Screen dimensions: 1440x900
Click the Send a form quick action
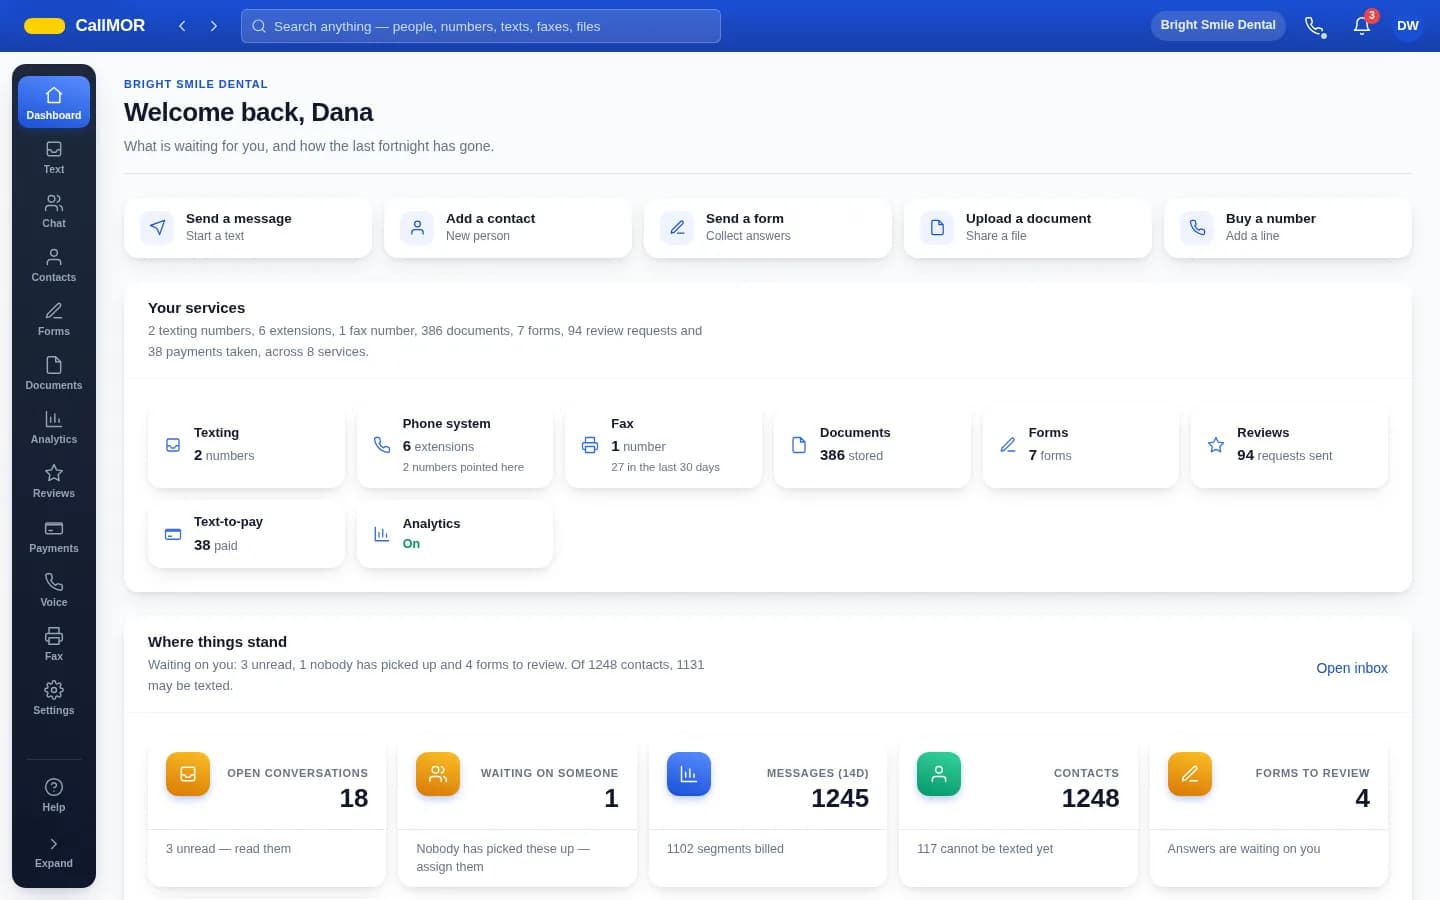pyautogui.click(x=768, y=227)
